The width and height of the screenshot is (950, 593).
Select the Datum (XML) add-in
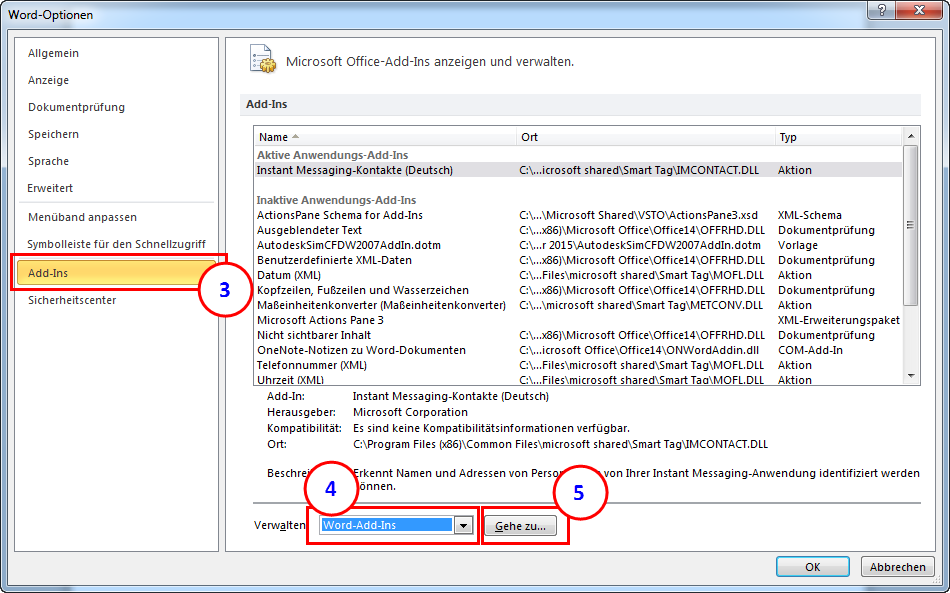click(578, 275)
